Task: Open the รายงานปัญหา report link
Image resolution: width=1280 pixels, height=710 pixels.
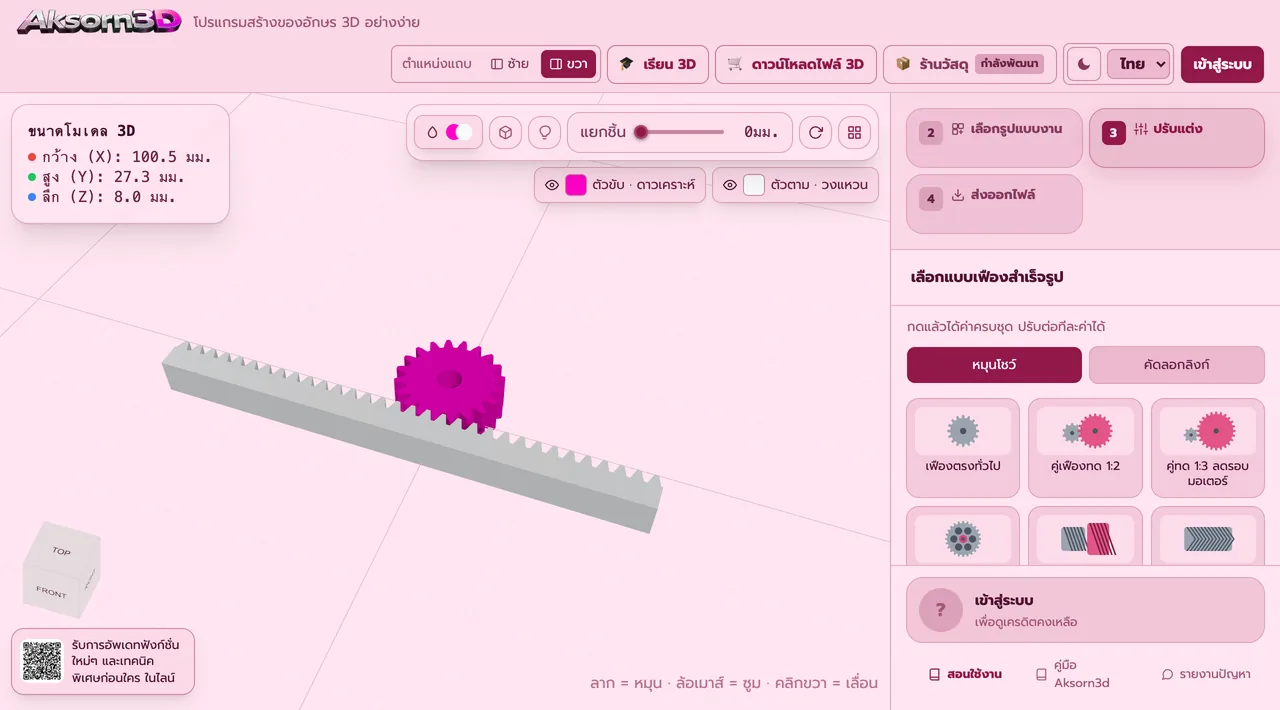Action: coord(1205,674)
